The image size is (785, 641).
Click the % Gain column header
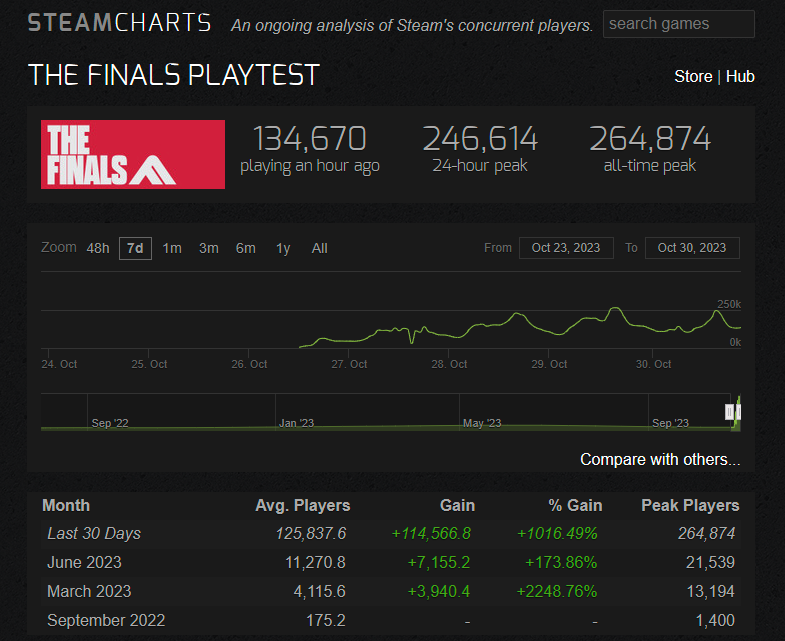point(575,505)
